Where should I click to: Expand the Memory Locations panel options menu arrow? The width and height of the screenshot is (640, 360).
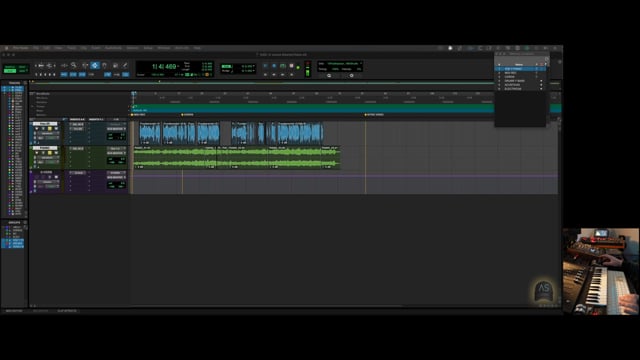coord(546,64)
